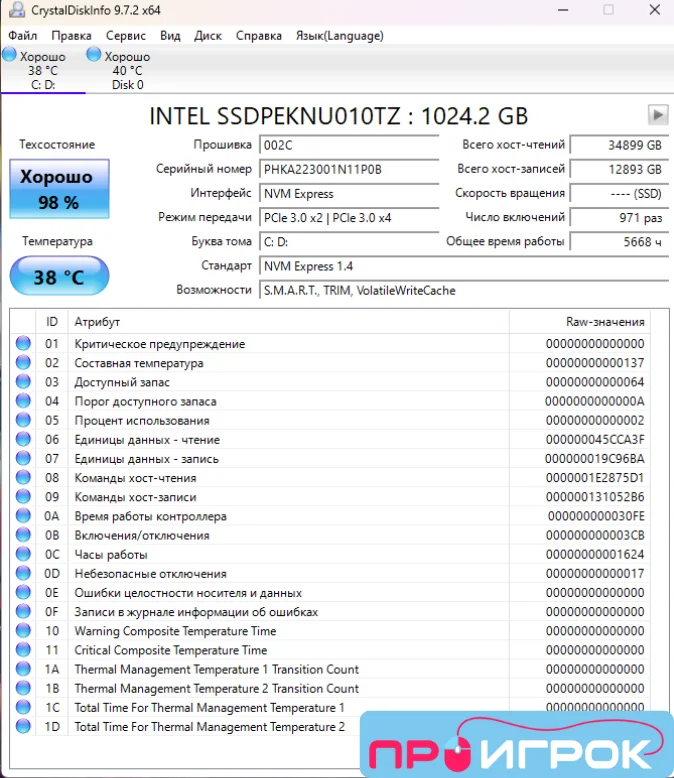Click the status orb for Небезопасные отключения
Image resolution: width=674 pixels, height=778 pixels.
(x=23, y=573)
